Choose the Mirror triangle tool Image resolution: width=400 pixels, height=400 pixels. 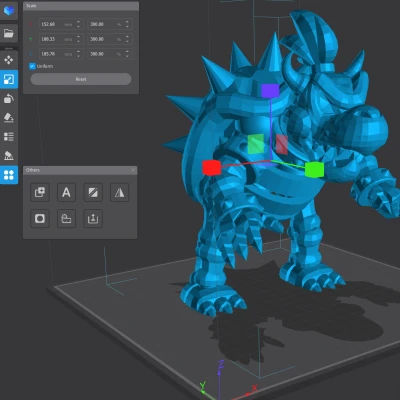(119, 192)
